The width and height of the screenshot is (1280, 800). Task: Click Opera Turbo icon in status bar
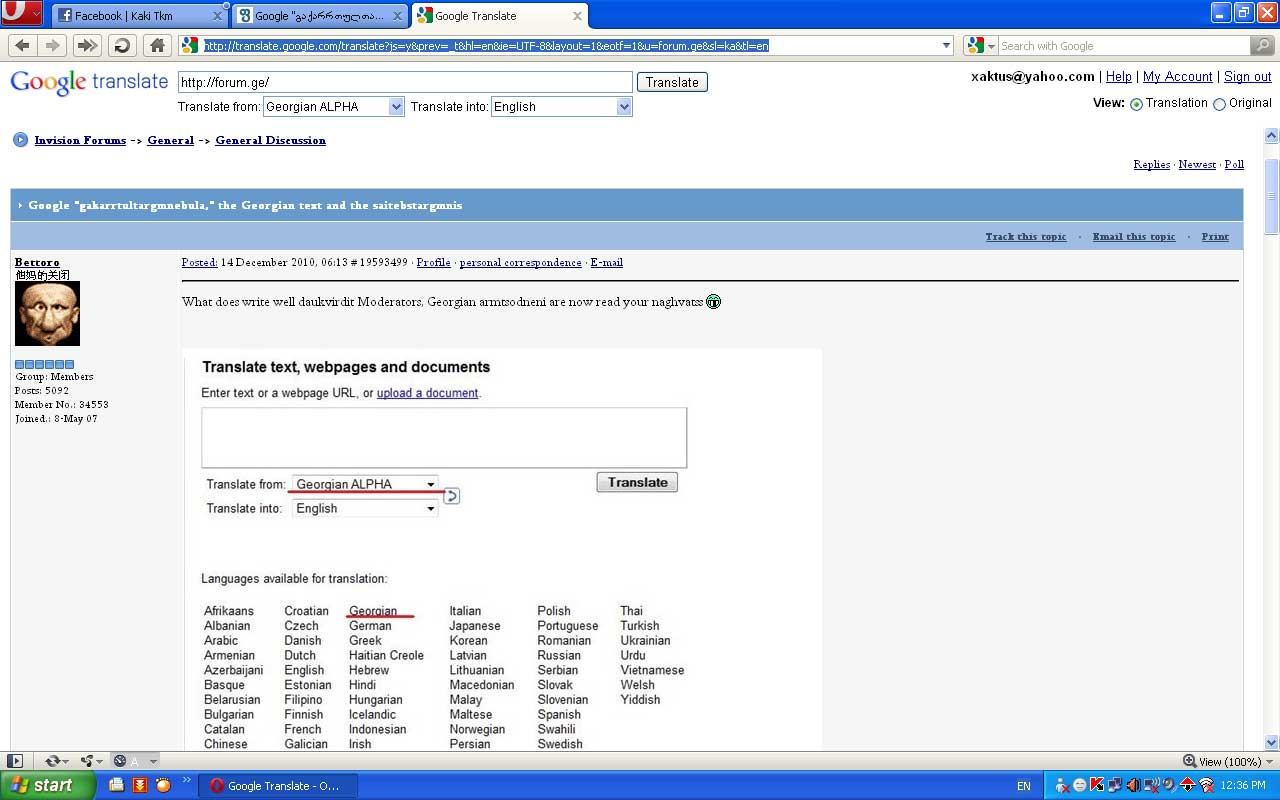point(119,761)
